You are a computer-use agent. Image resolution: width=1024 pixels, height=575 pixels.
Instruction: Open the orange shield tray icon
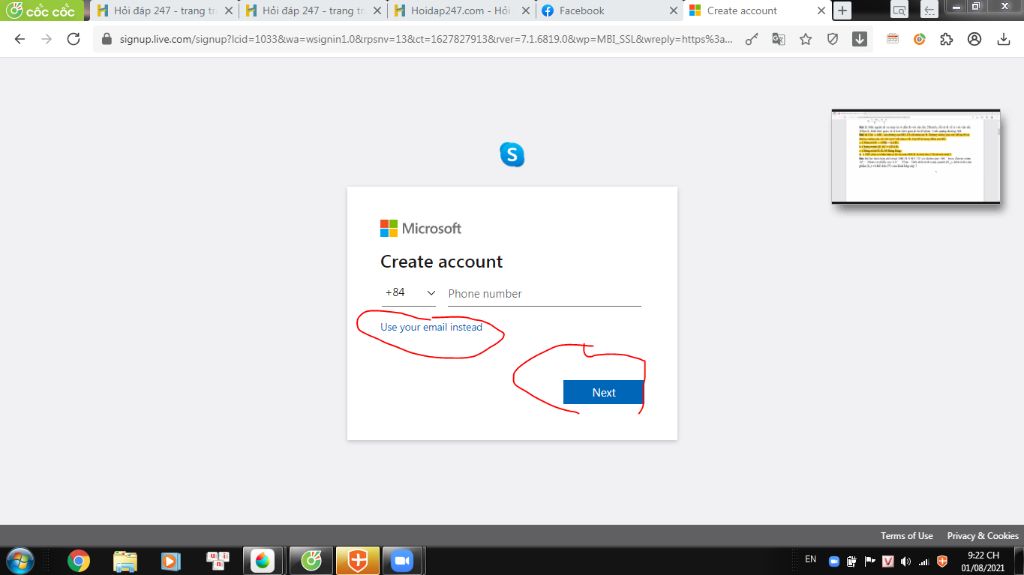point(942,561)
